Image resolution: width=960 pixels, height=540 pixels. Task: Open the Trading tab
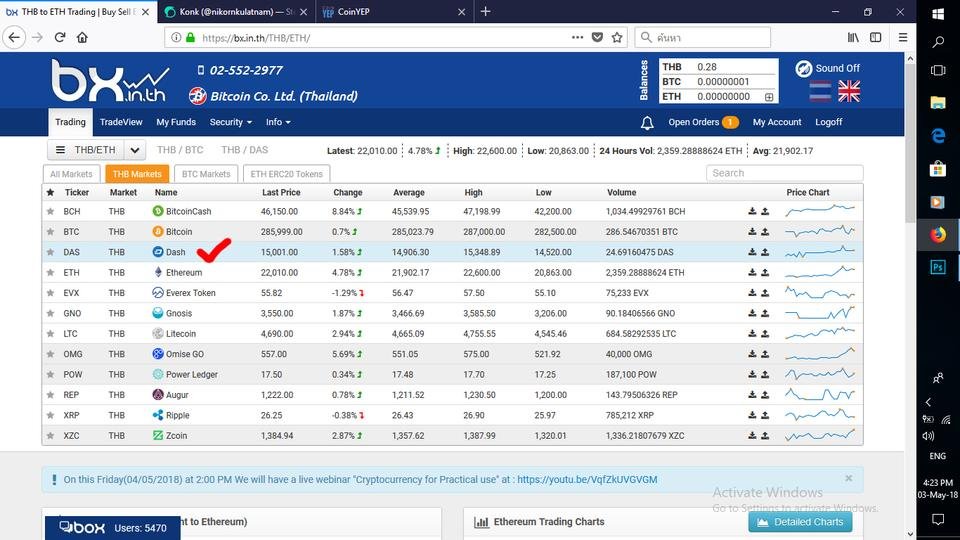[x=70, y=122]
